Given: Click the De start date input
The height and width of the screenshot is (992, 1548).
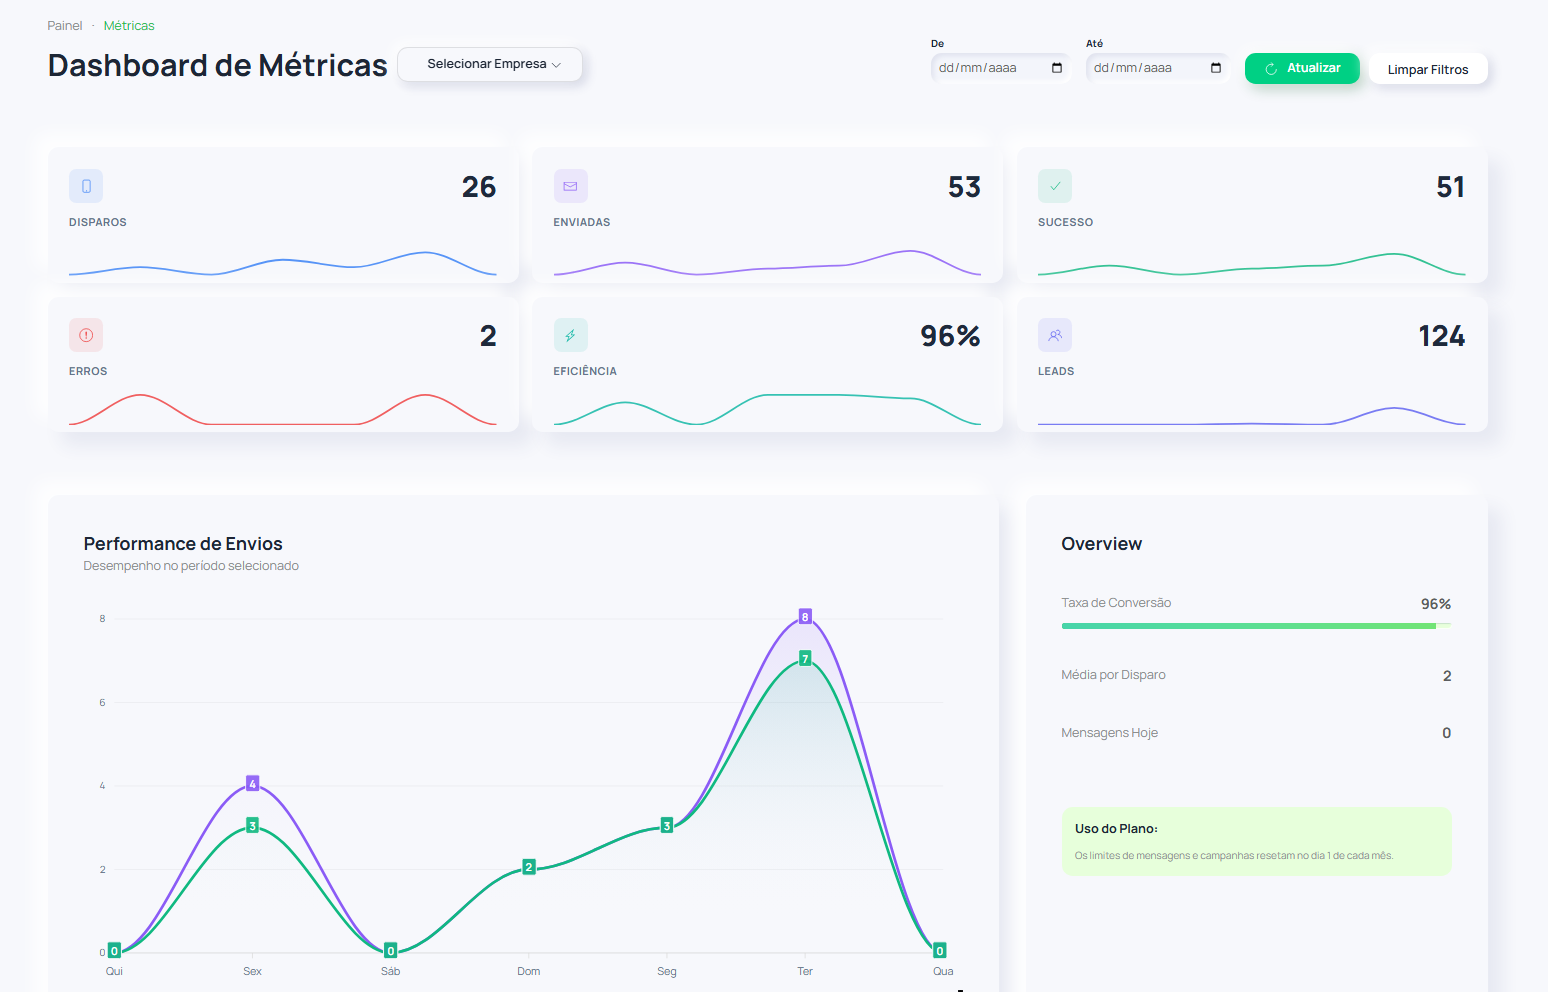Looking at the screenshot, I should pos(985,68).
